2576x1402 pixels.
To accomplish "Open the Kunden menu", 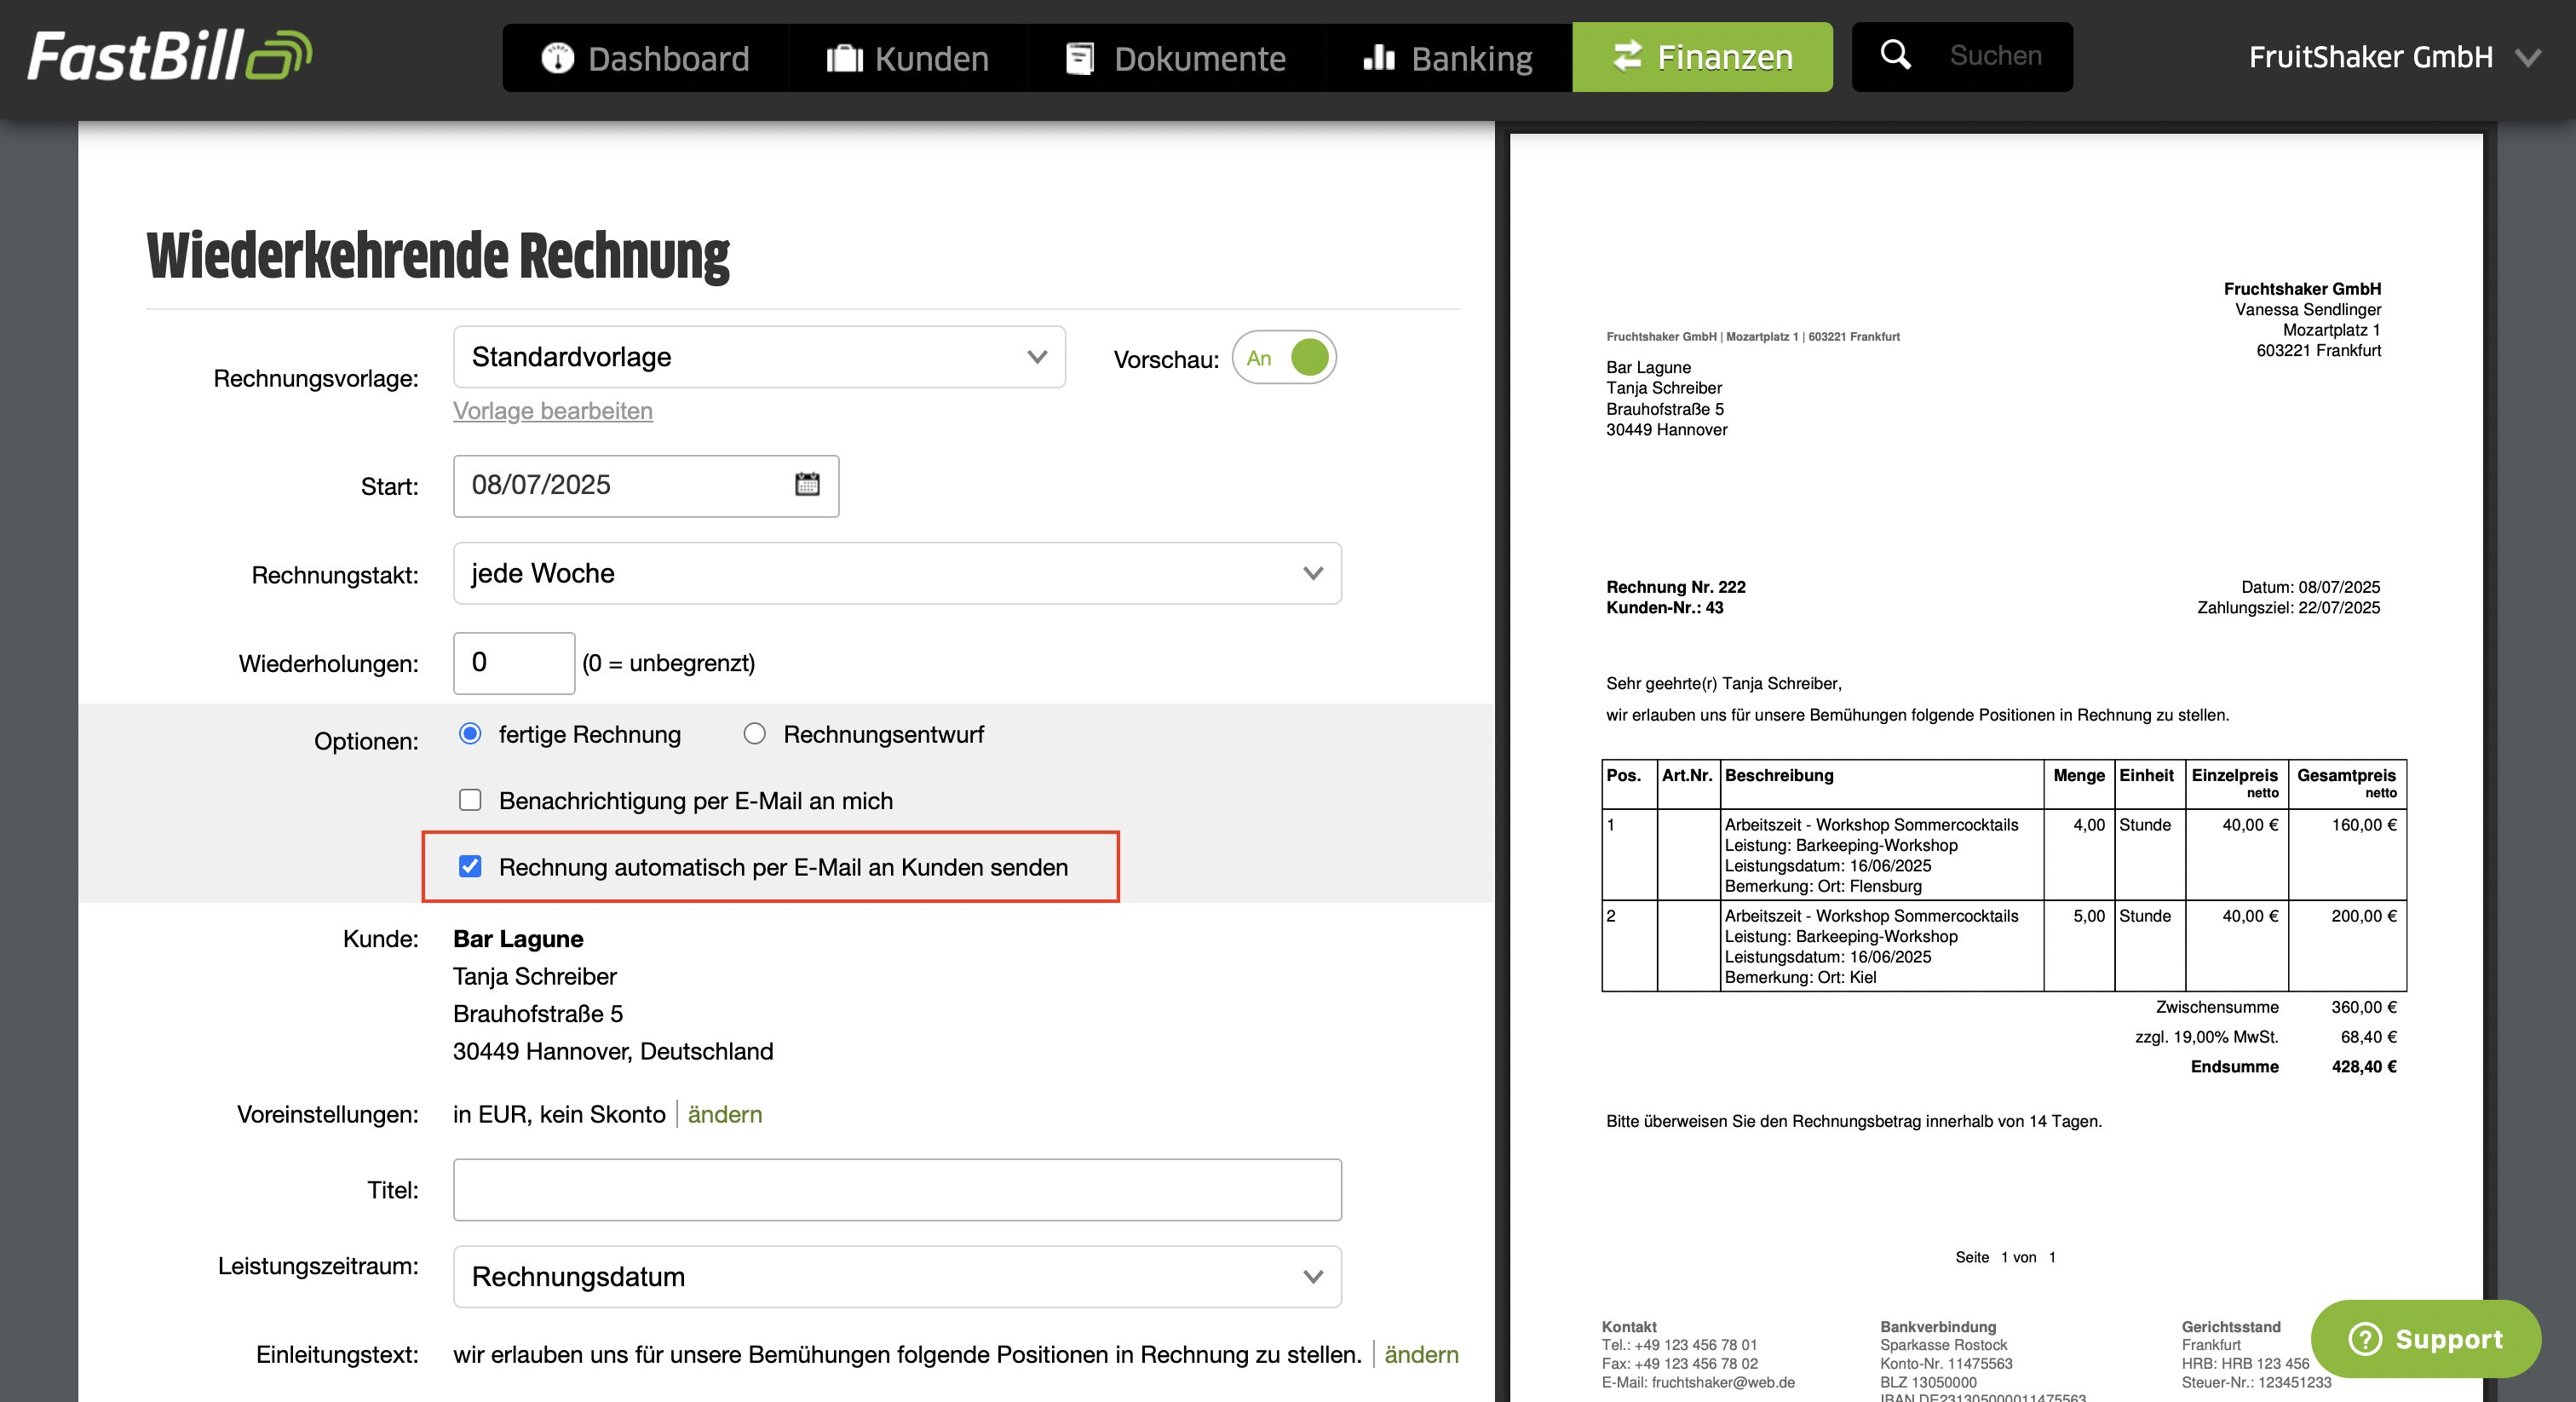I will pos(908,58).
